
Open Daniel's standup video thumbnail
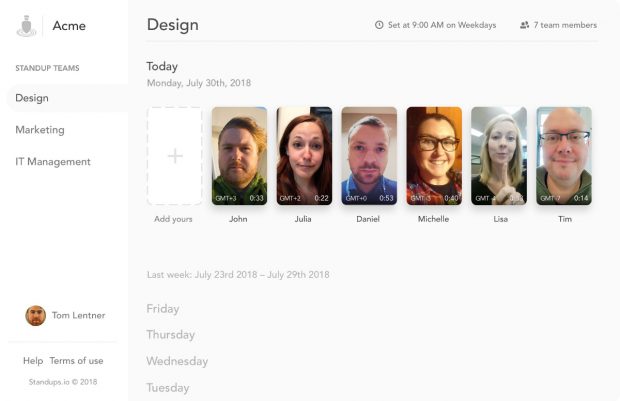coord(369,156)
